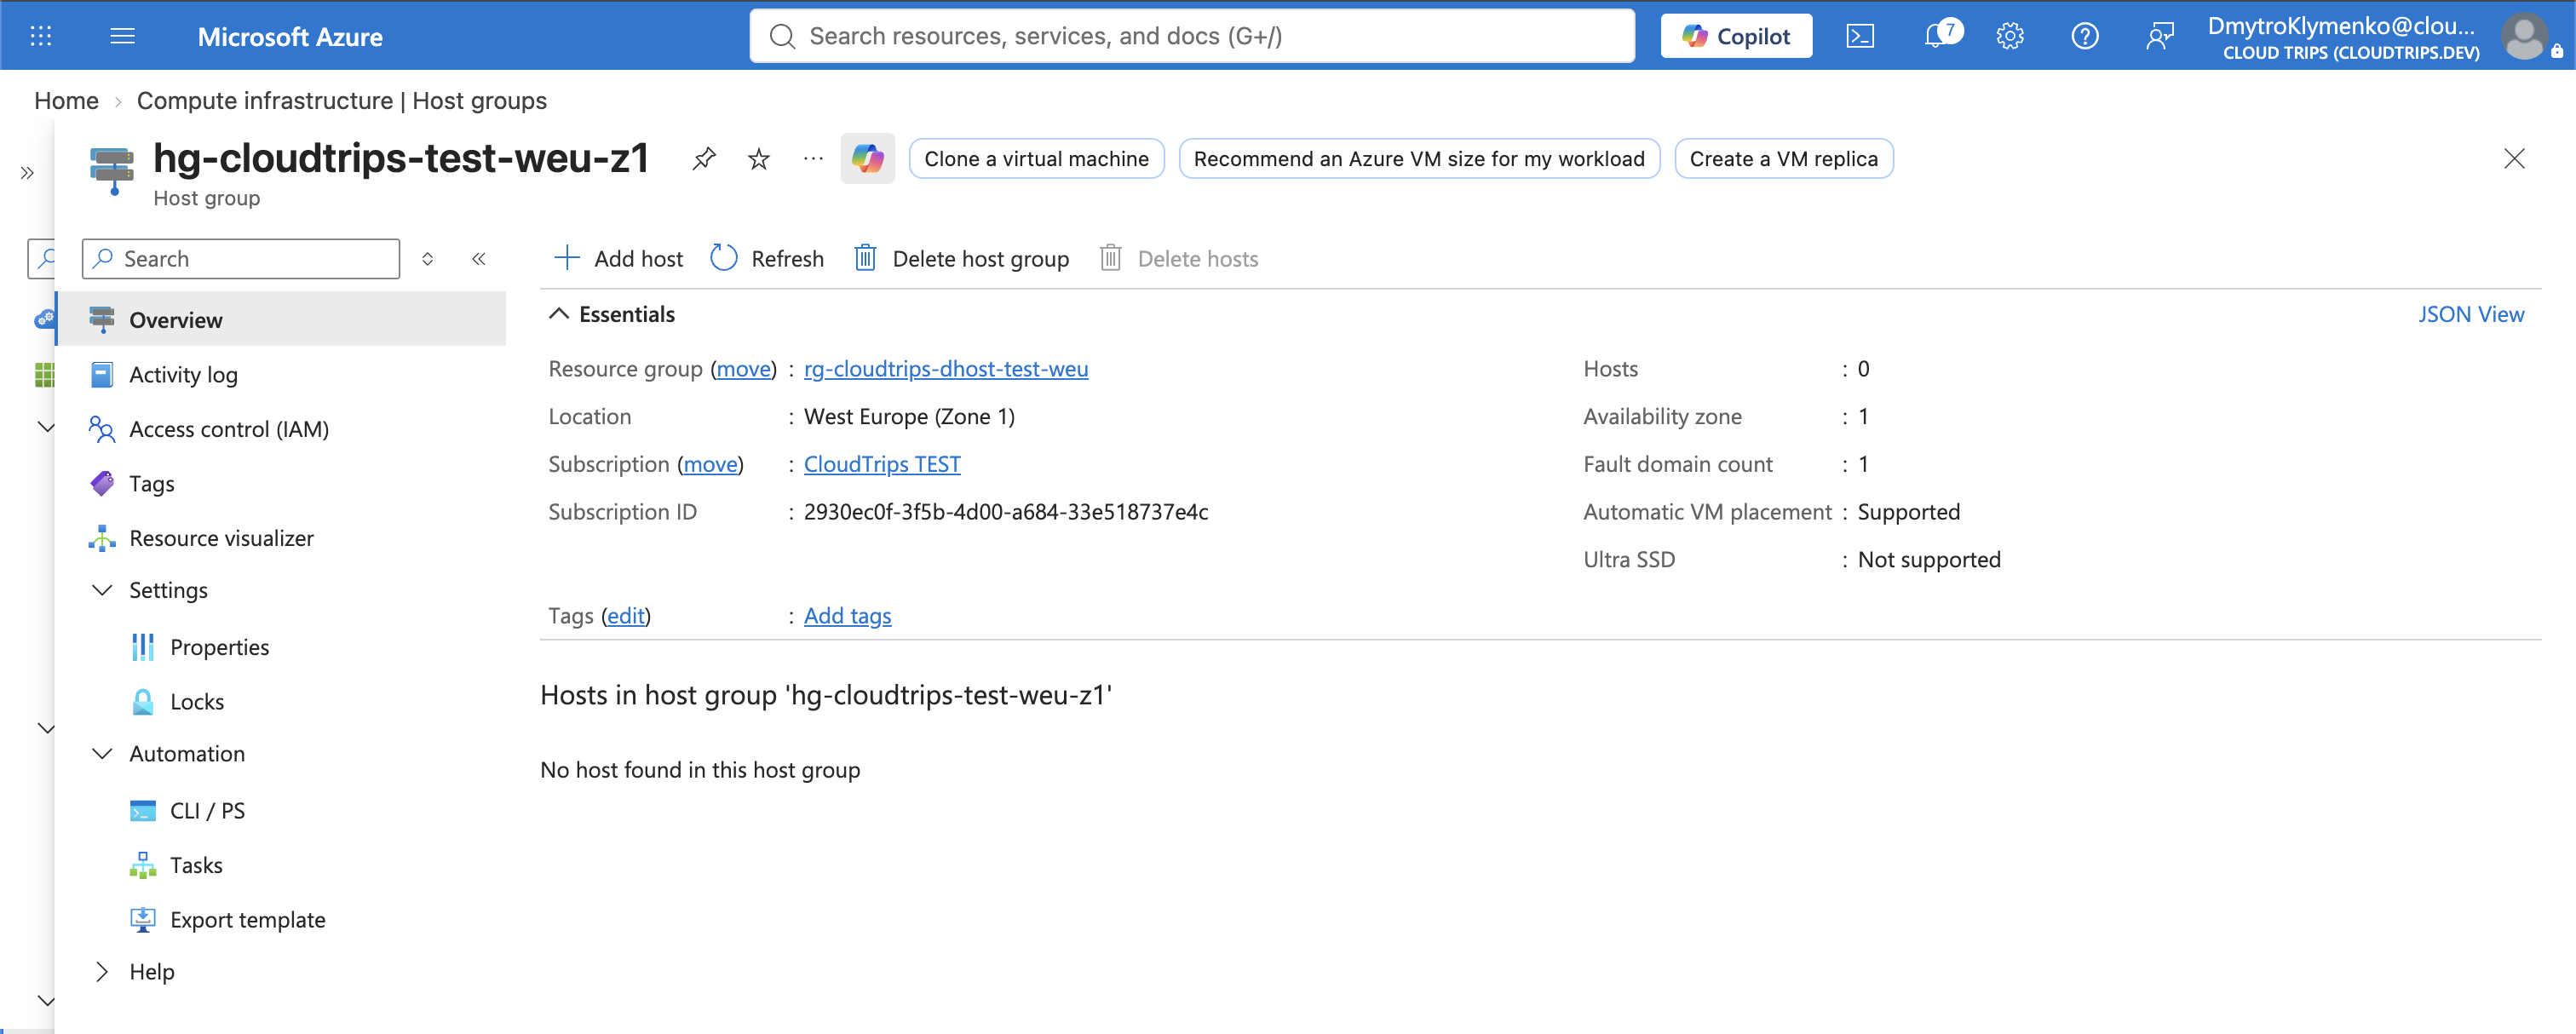Click move link next to Subscription
This screenshot has width=2576, height=1034.
710,464
